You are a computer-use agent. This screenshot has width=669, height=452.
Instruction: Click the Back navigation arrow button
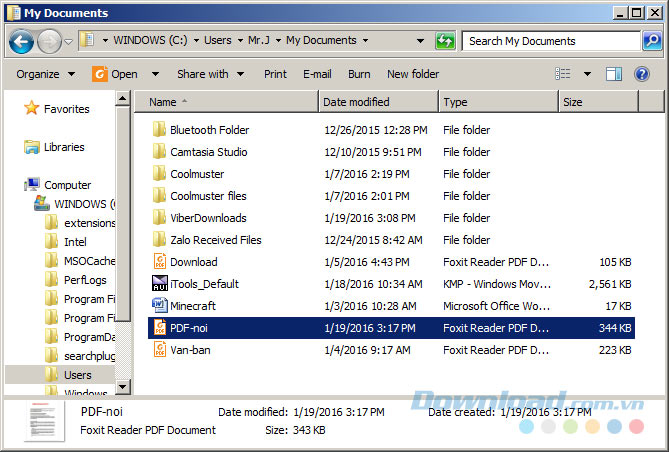(x=22, y=41)
